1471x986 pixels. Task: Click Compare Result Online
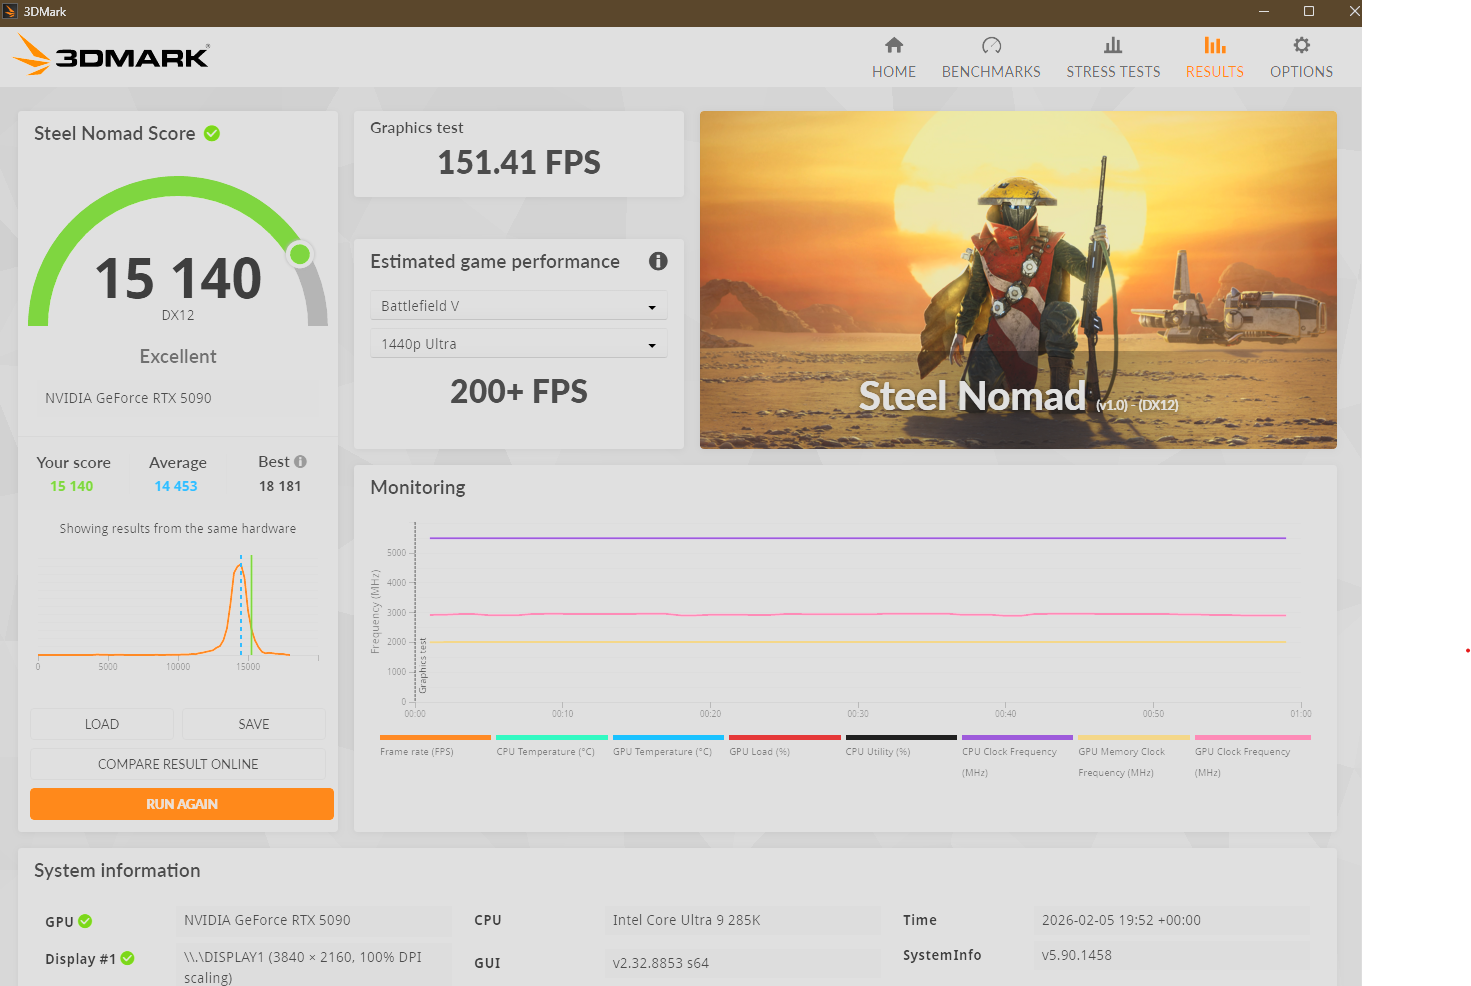(178, 764)
